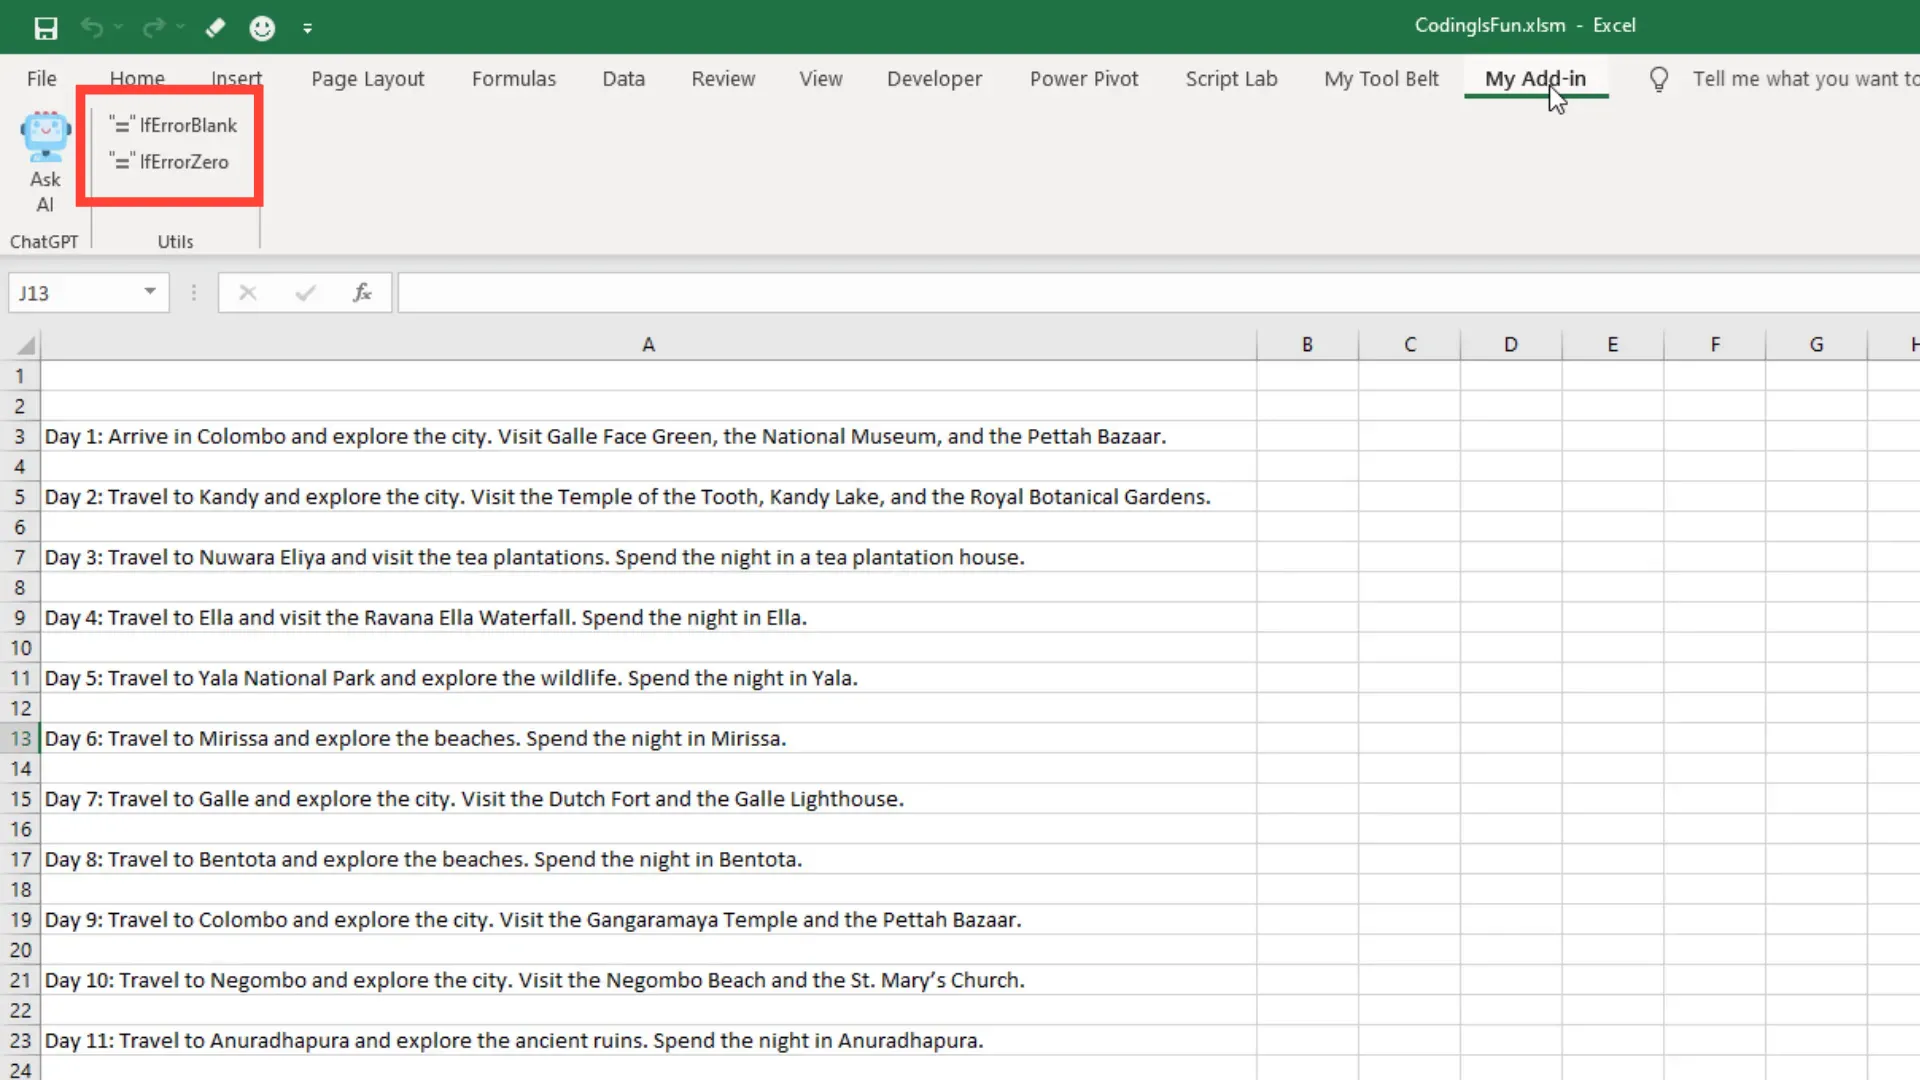The image size is (1920, 1080).
Task: Select the Day 5 Yala cell
Action: point(450,678)
